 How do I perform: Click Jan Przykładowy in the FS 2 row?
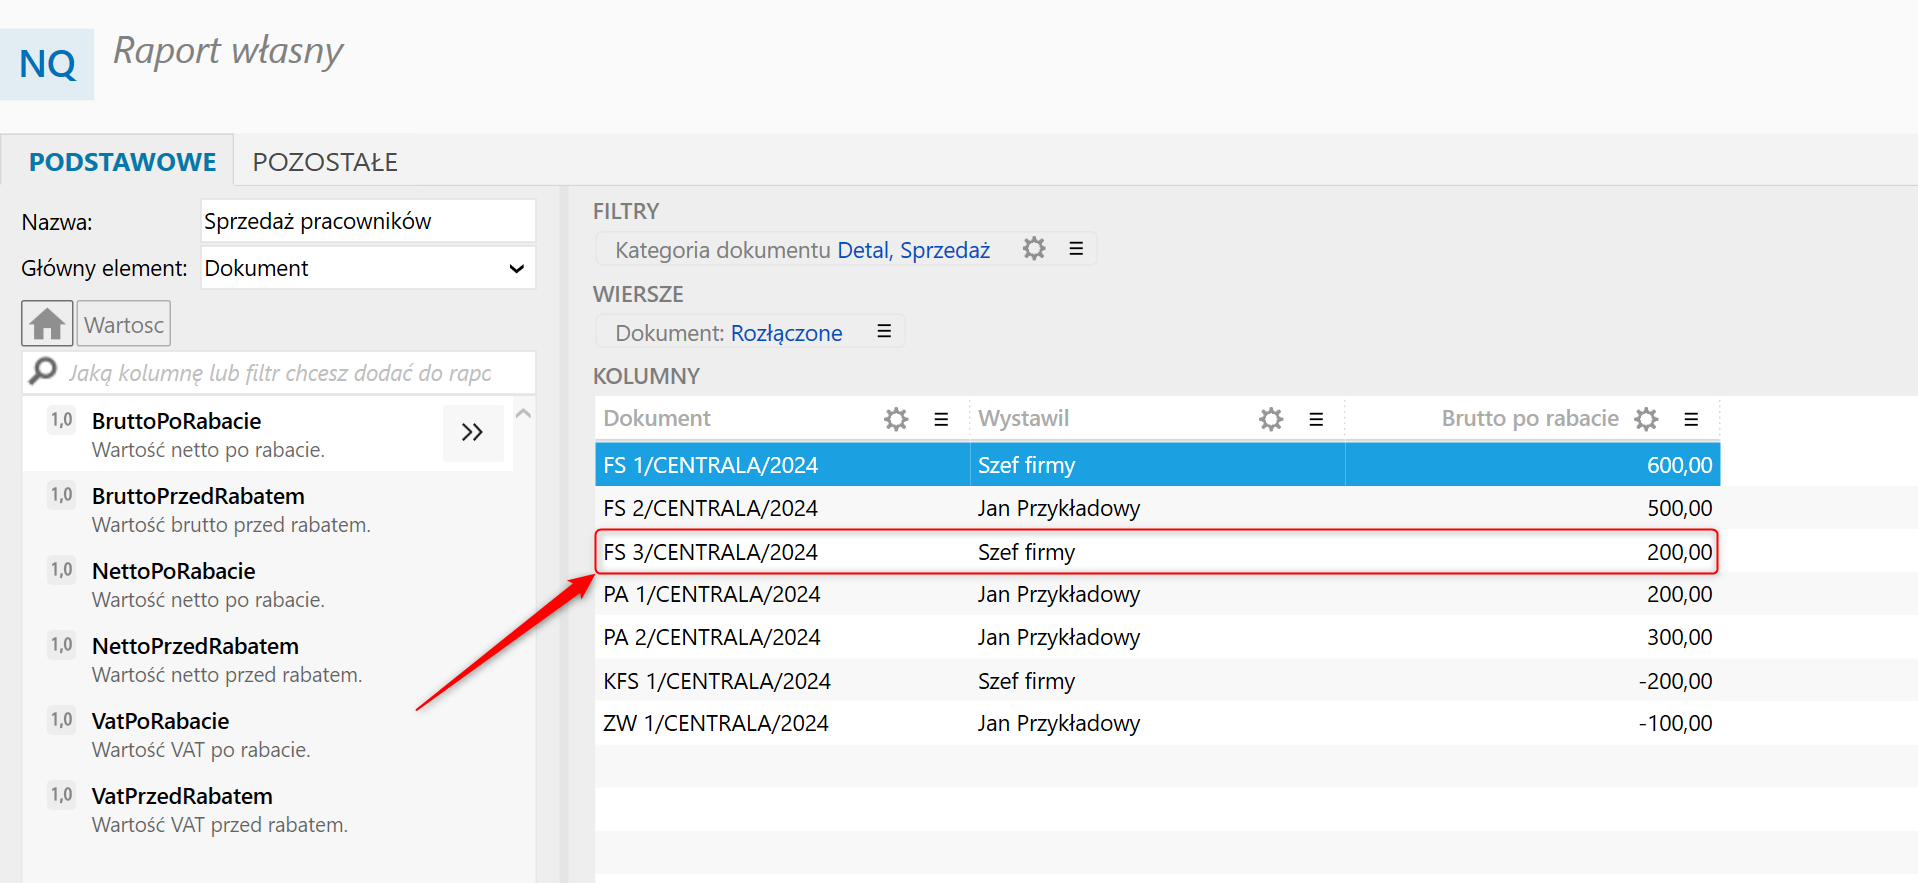tap(1059, 508)
